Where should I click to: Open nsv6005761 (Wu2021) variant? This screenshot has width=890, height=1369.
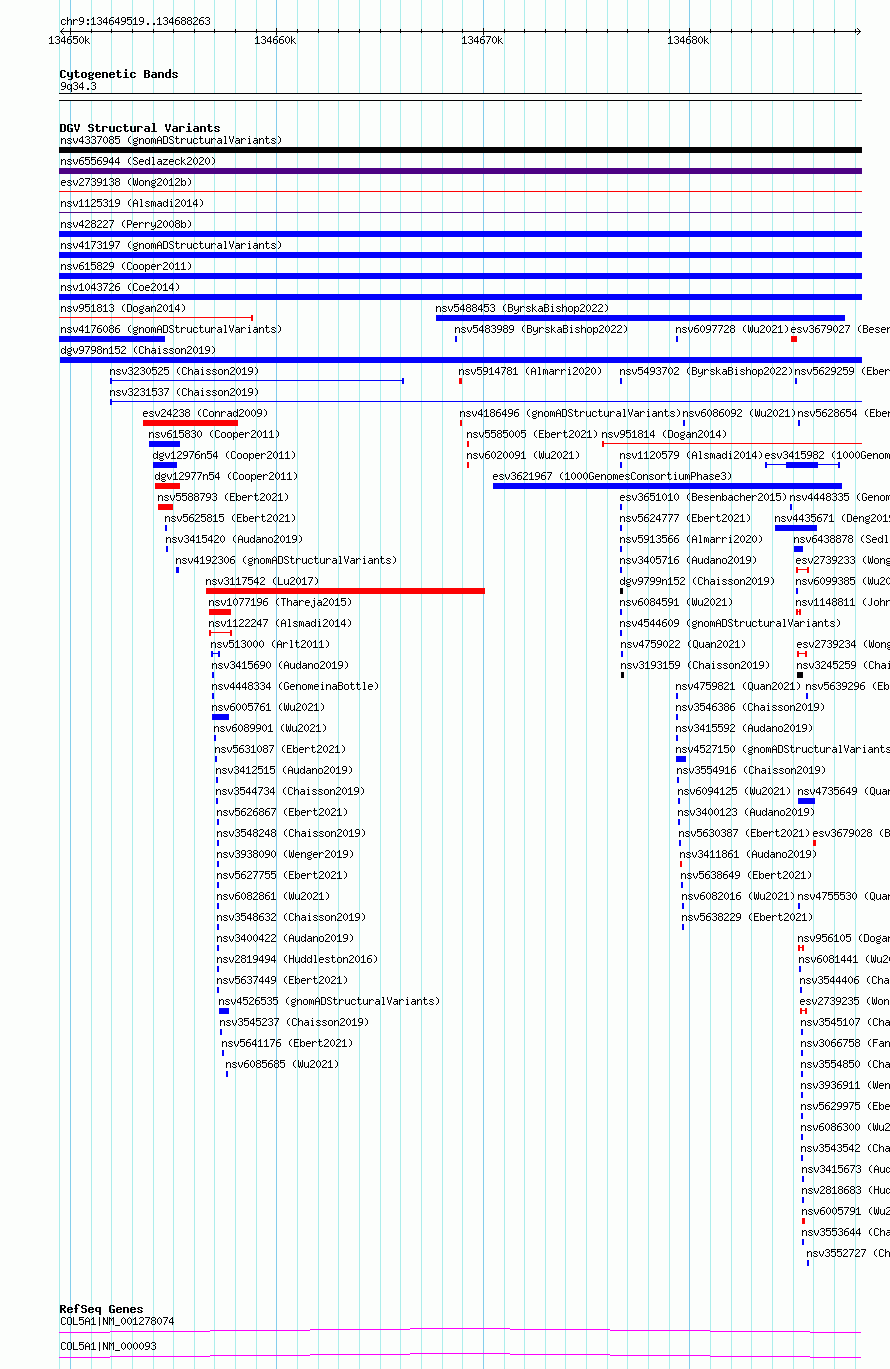coord(269,707)
